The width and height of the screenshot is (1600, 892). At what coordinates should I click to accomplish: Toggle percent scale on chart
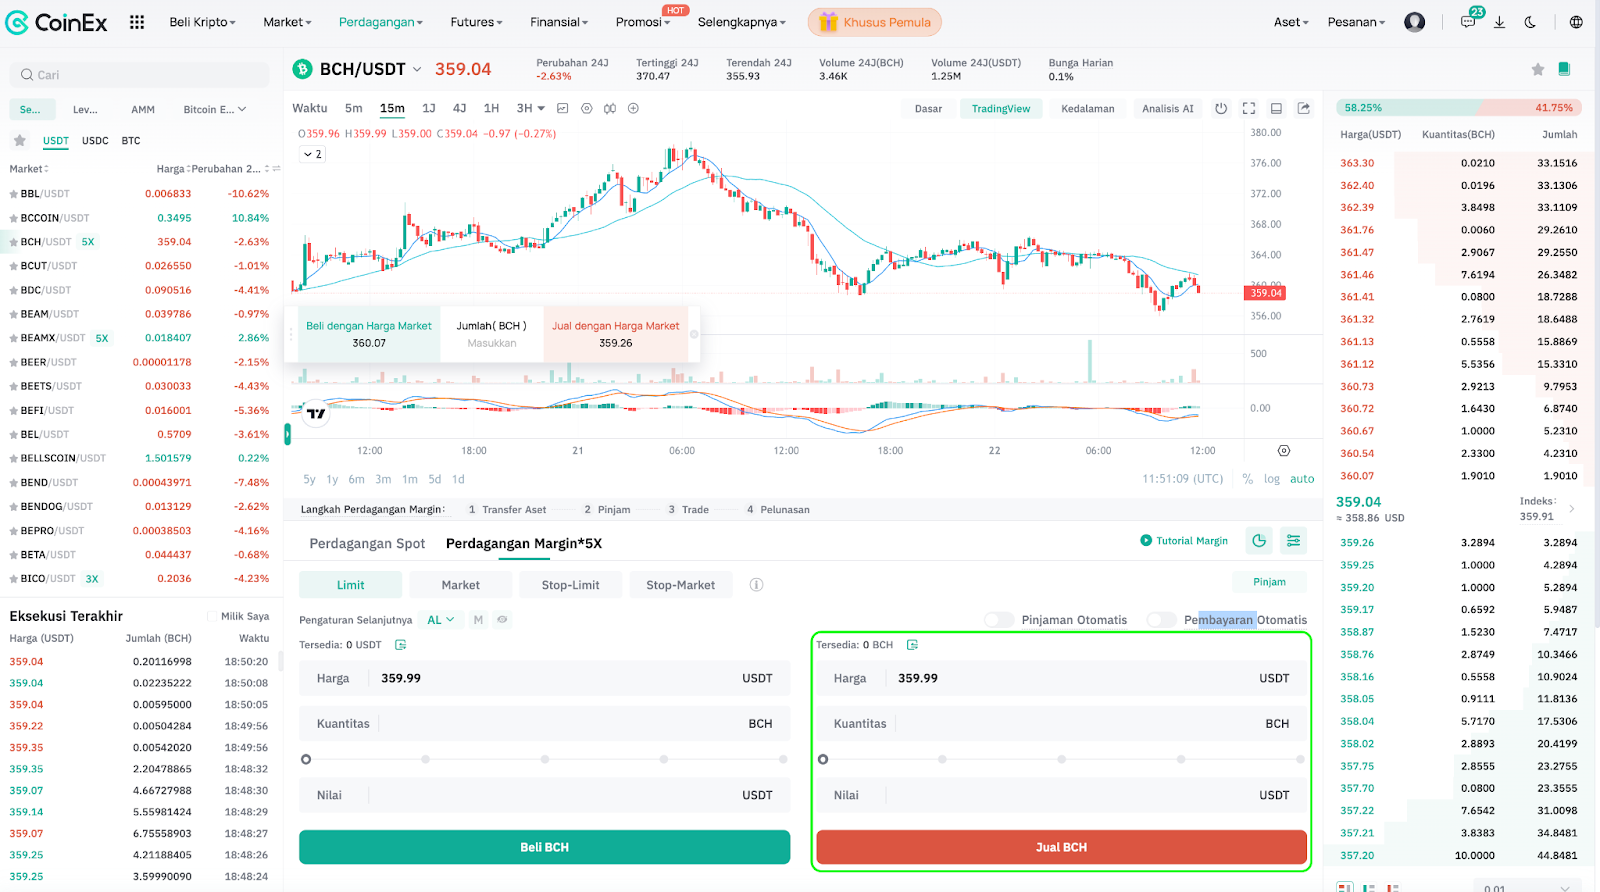pyautogui.click(x=1247, y=479)
